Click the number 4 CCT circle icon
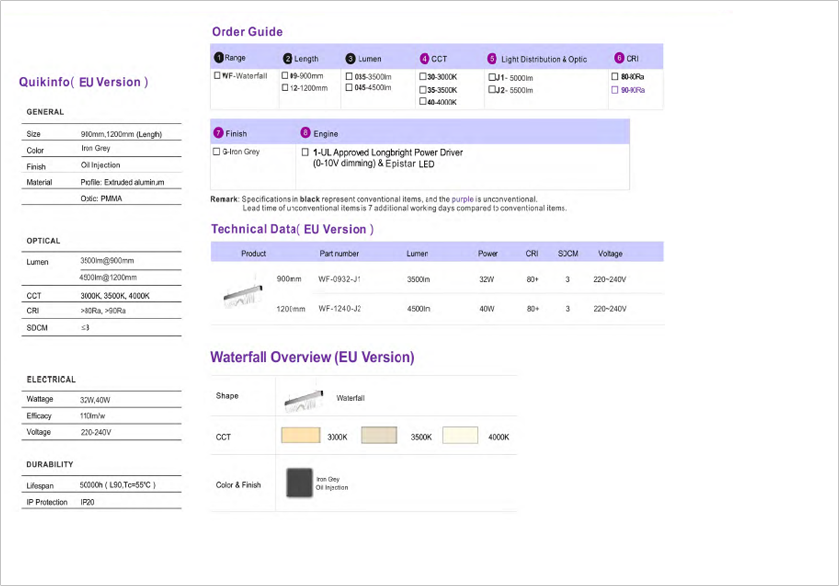This screenshot has width=839, height=586. (424, 59)
